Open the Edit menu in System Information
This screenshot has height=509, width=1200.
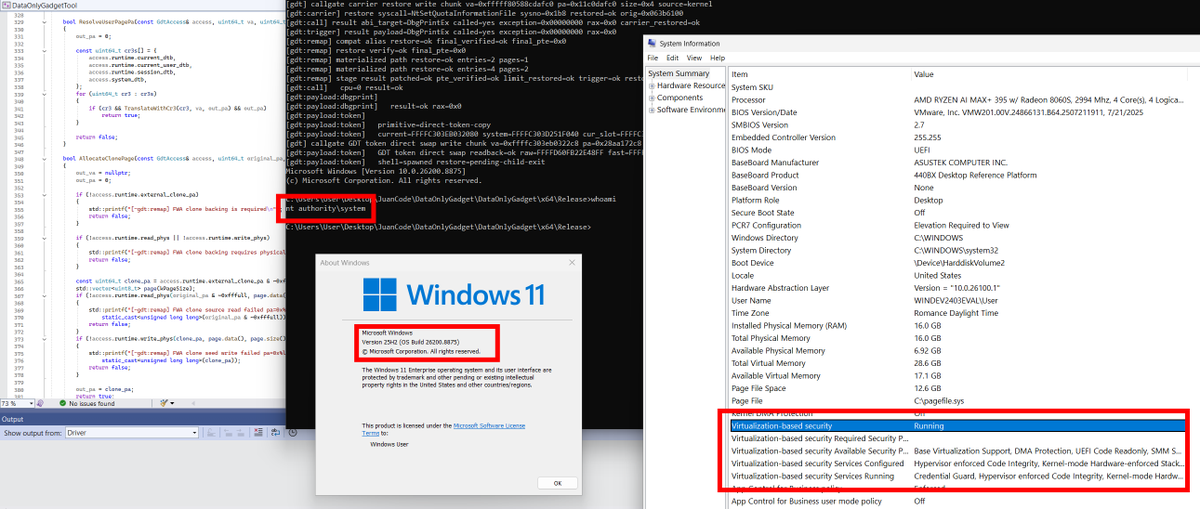click(673, 58)
